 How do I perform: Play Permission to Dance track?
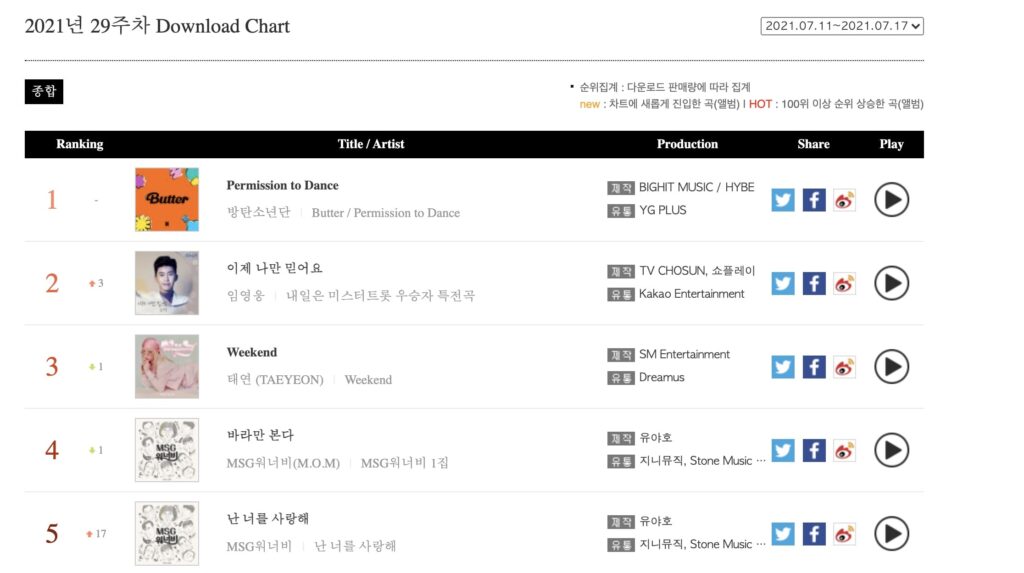point(891,199)
